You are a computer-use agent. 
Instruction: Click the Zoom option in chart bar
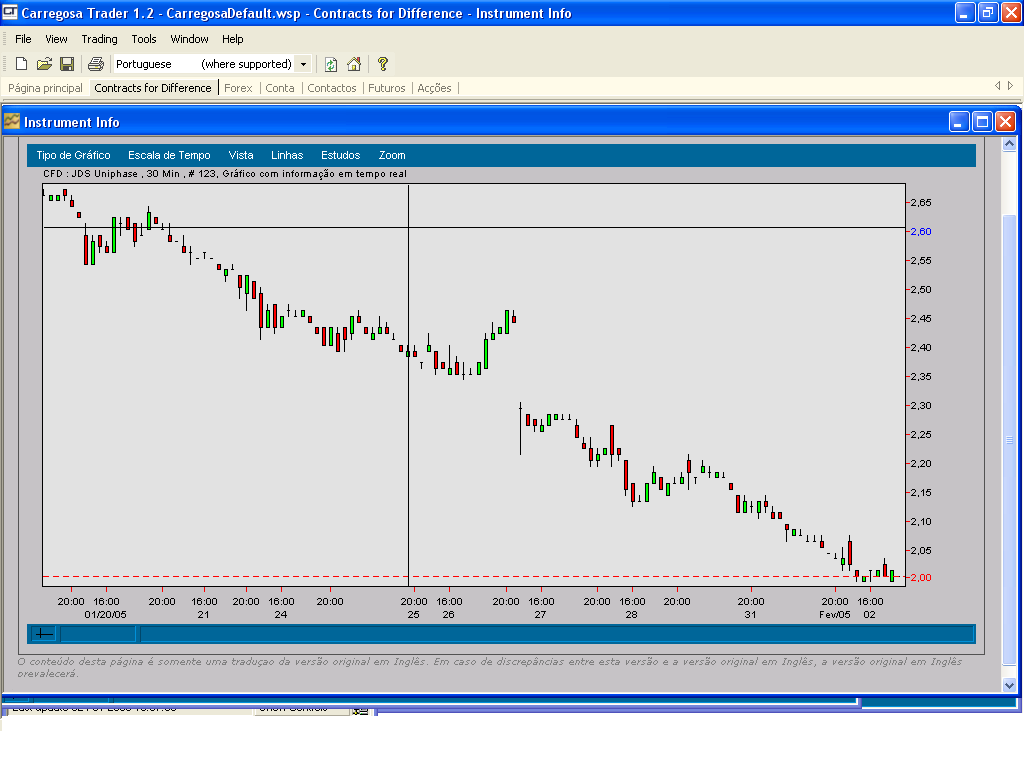(x=392, y=155)
